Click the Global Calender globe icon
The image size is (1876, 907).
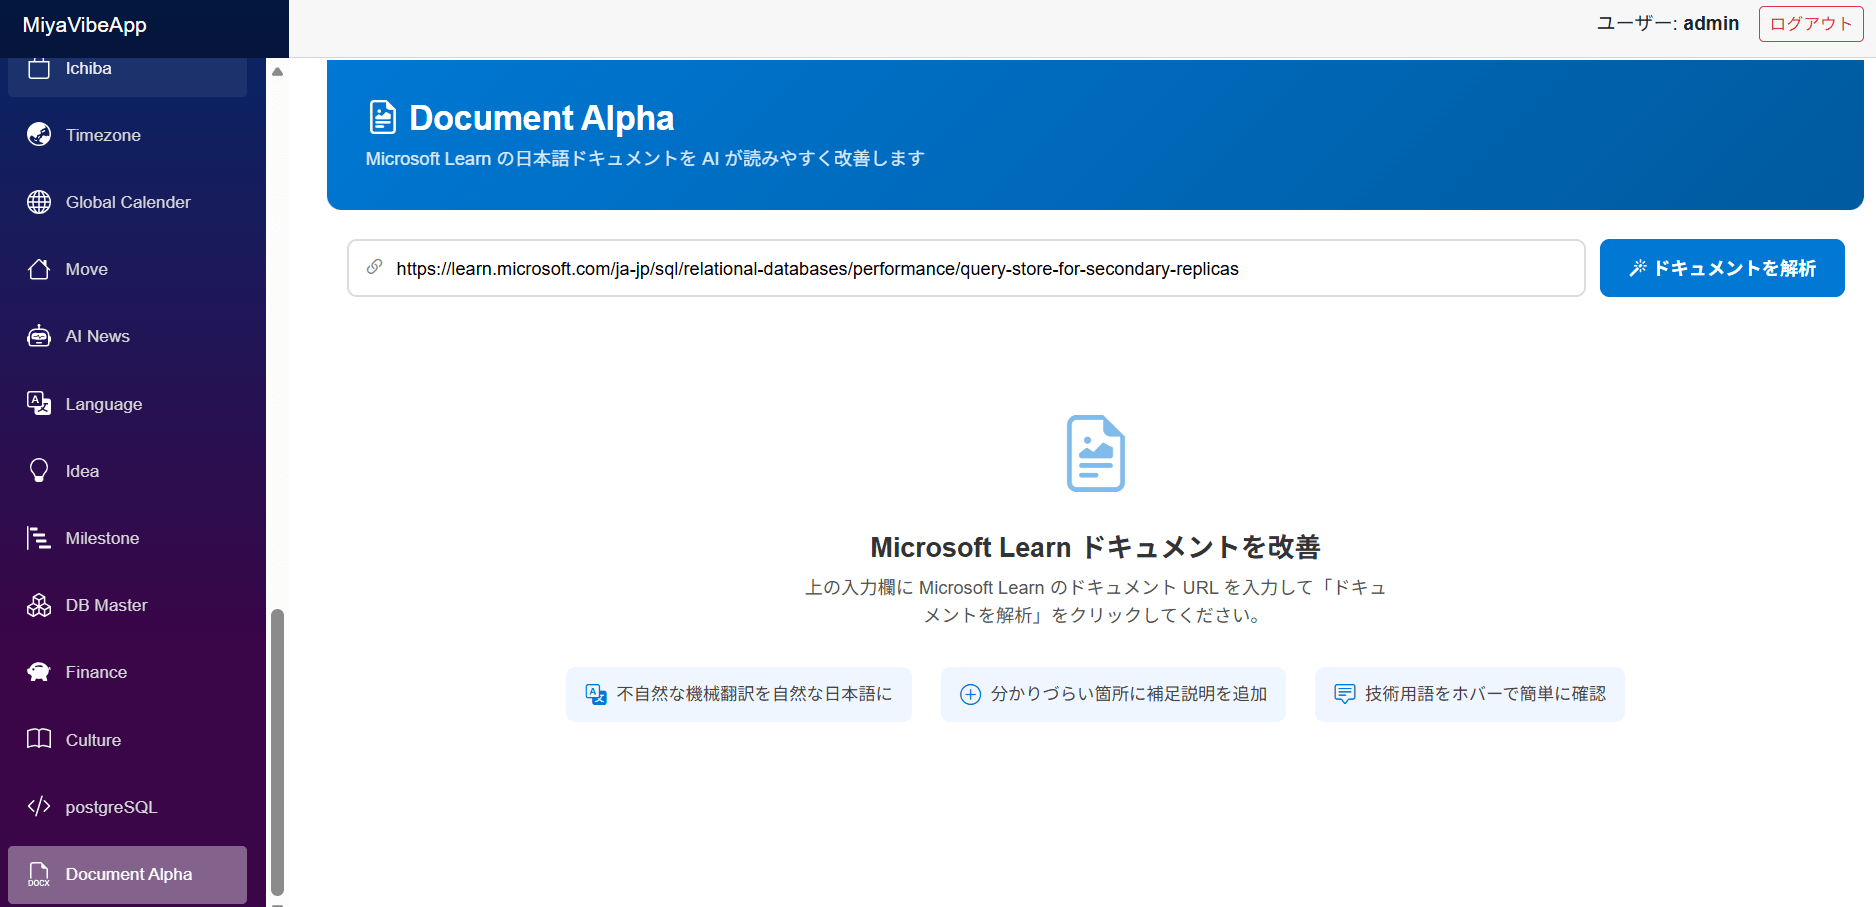[x=39, y=202]
